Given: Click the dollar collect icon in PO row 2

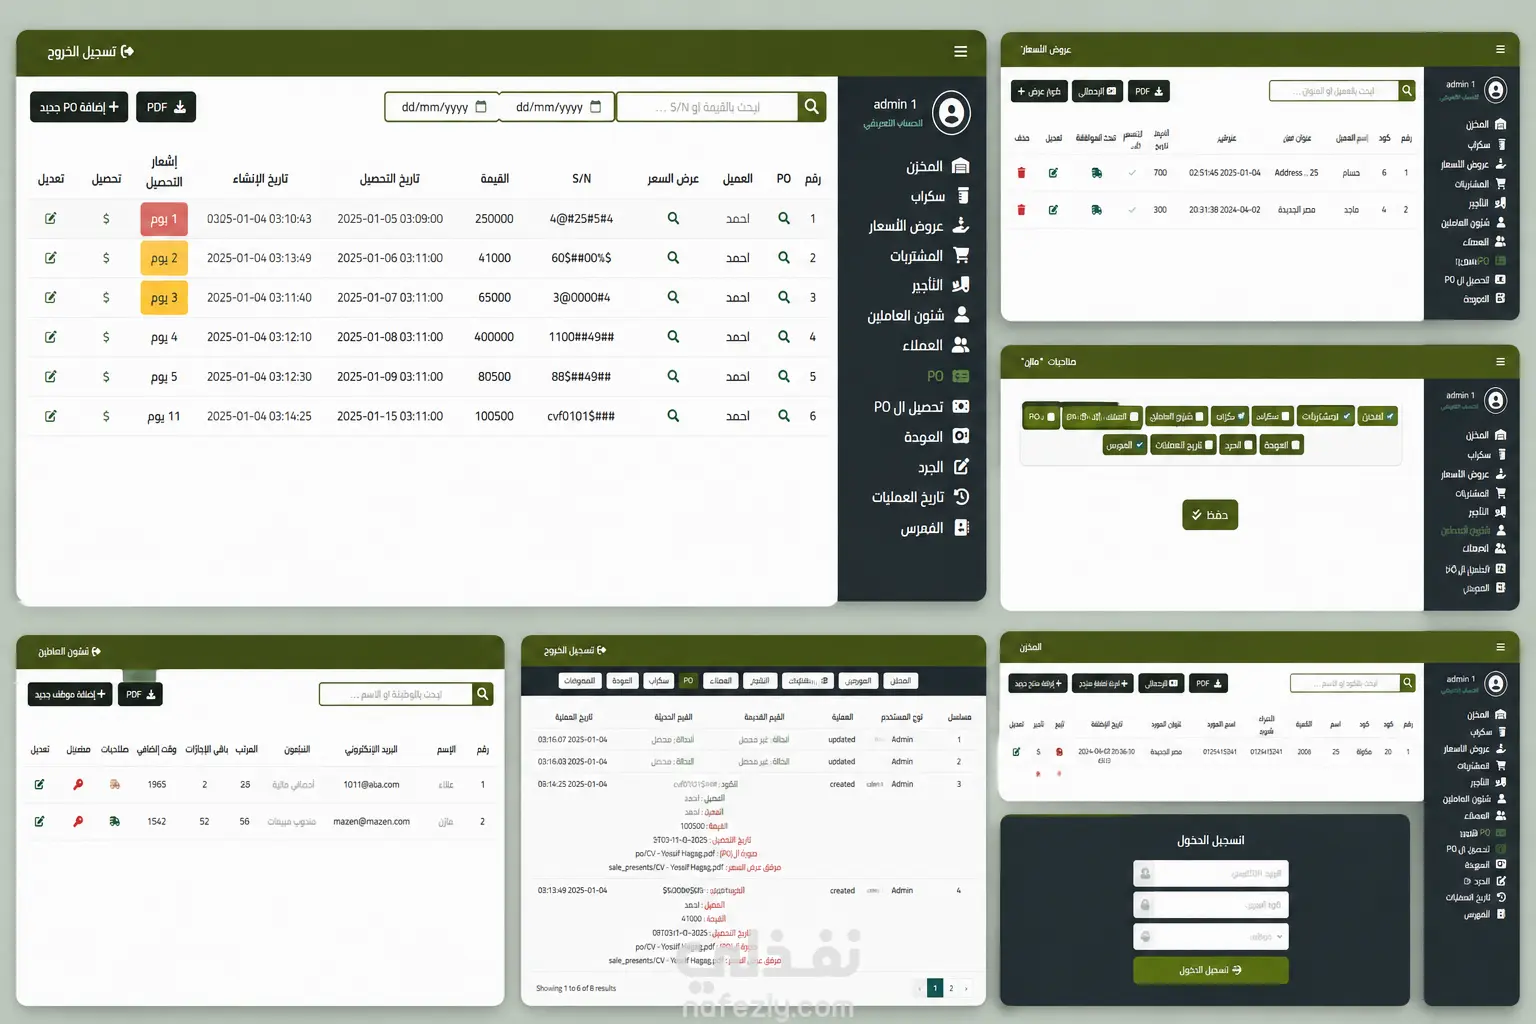Looking at the screenshot, I should click(106, 258).
